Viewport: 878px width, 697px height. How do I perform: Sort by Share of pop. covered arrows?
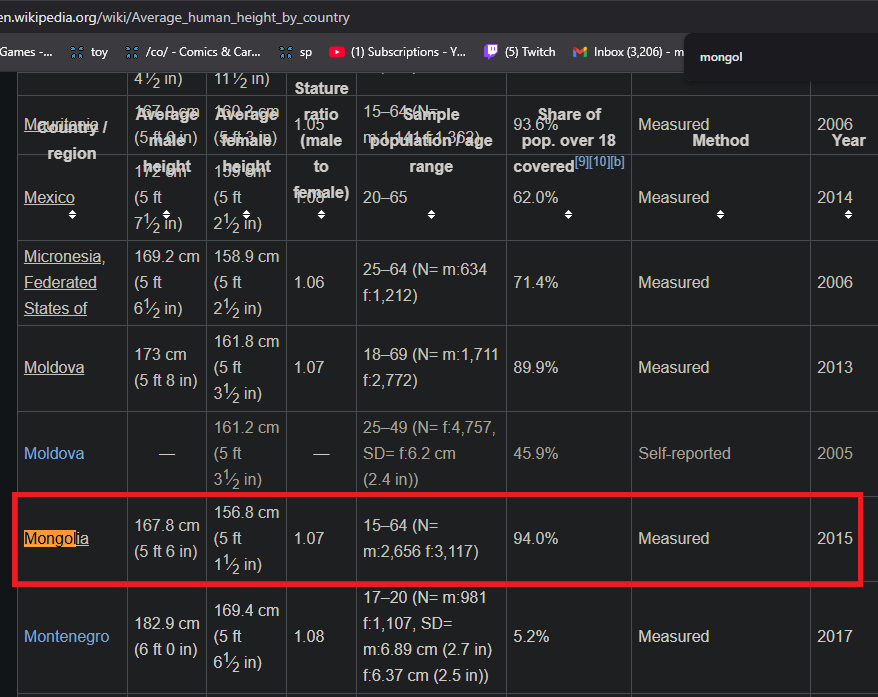tap(568, 214)
